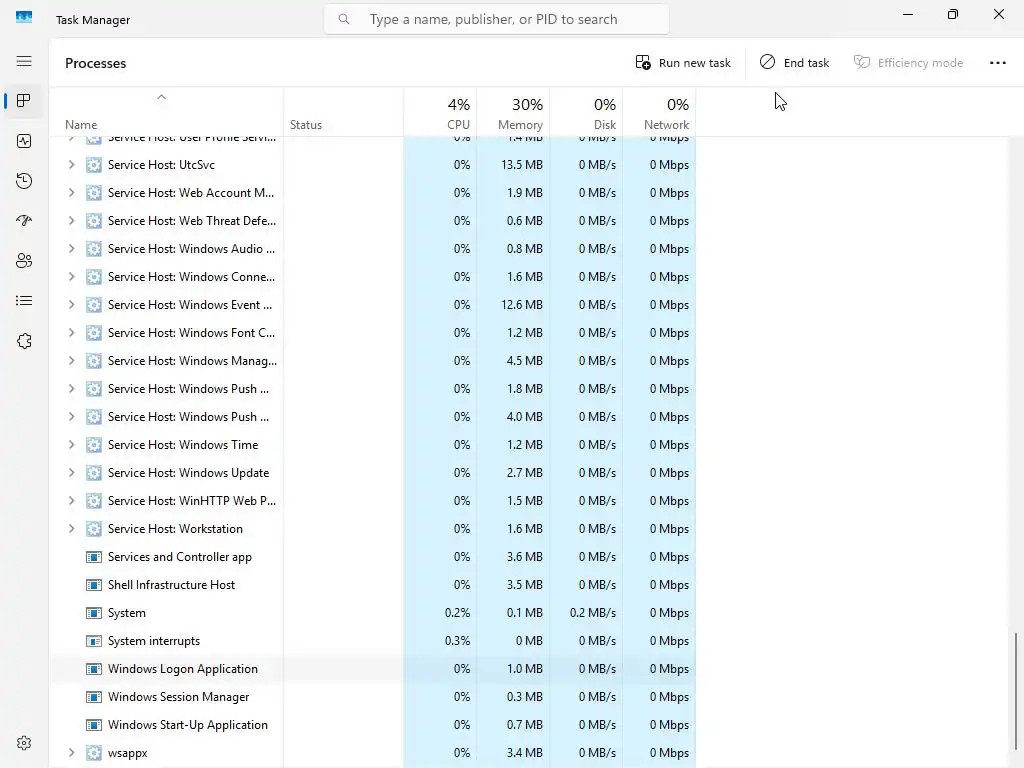Viewport: 1024px width, 768px height.
Task: Click the search box field
Action: [x=496, y=19]
